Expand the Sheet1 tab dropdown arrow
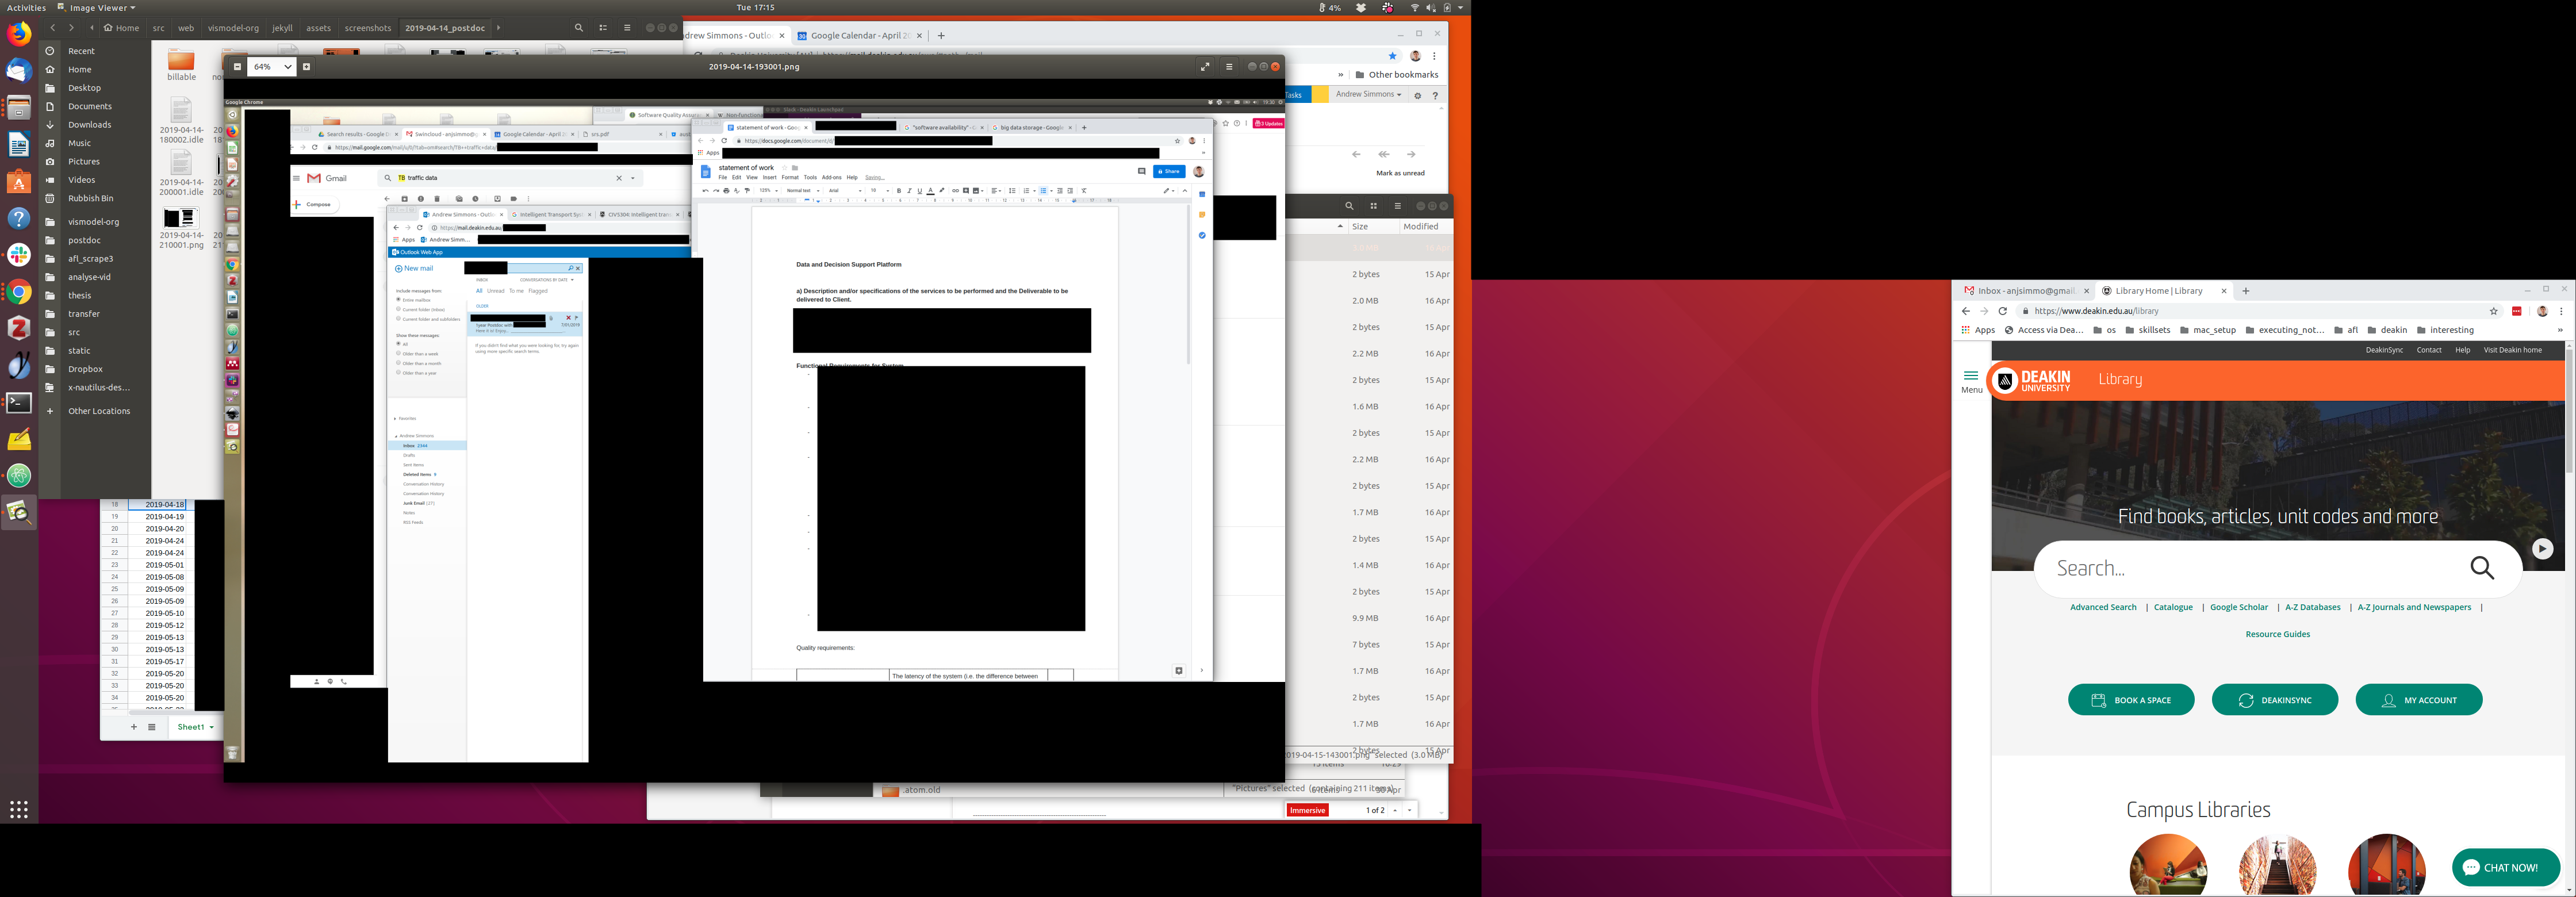Image resolution: width=2576 pixels, height=897 pixels. pyautogui.click(x=211, y=727)
